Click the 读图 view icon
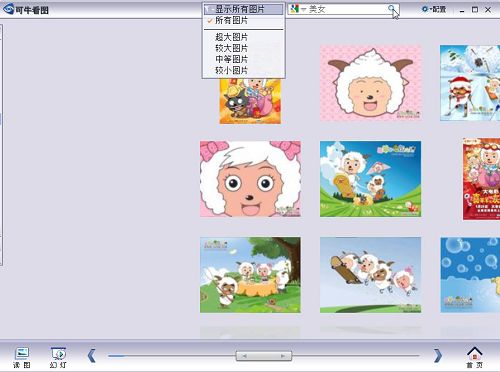 point(22,357)
